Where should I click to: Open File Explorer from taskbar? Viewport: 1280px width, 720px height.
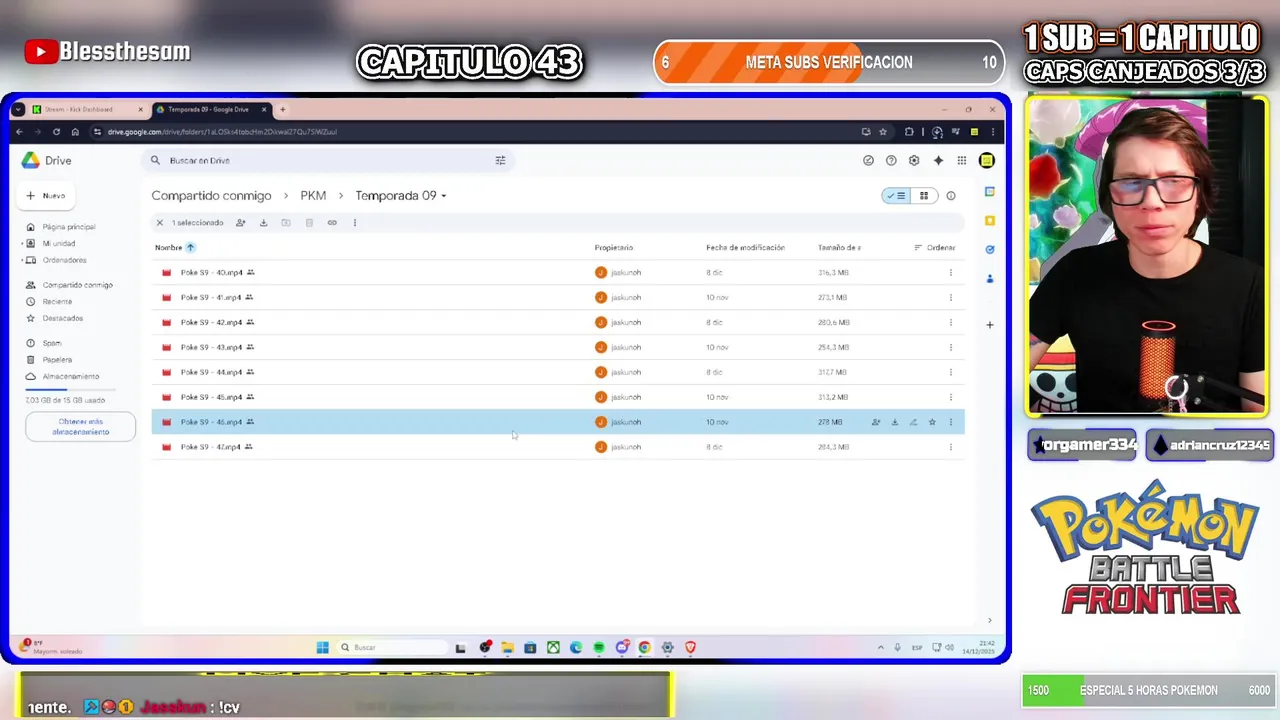click(x=507, y=647)
